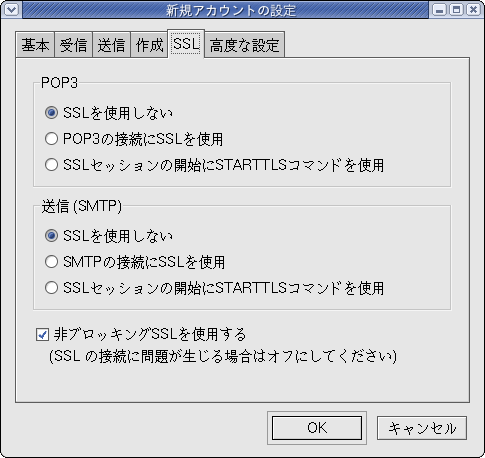Screen dimensions: 485x458
Task: Go to the 送信 tab
Action: coord(111,45)
